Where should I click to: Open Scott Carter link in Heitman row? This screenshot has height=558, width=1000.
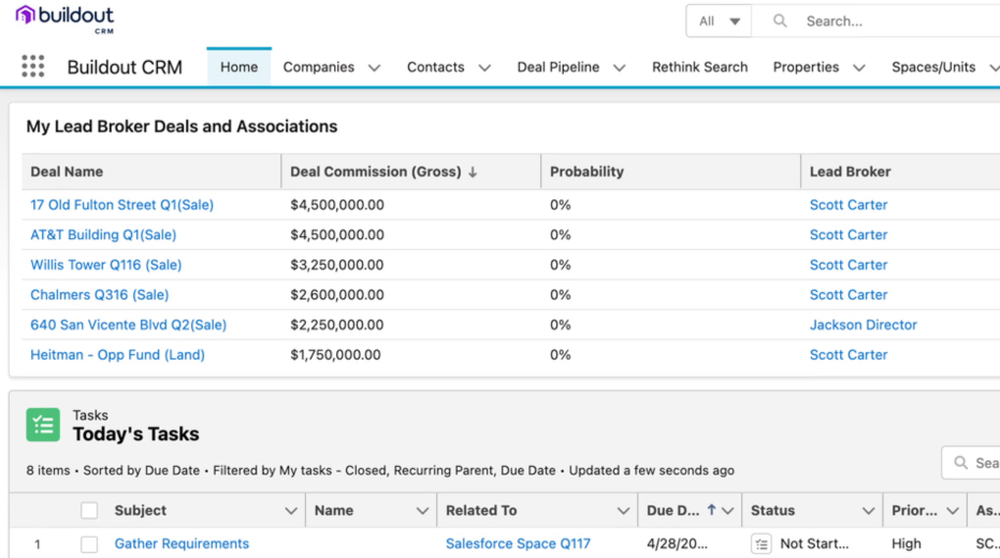pos(848,355)
